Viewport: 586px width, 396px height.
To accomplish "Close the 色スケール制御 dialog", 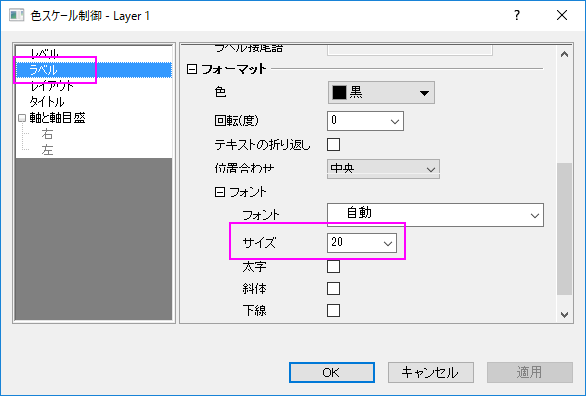I will pyautogui.click(x=562, y=15).
